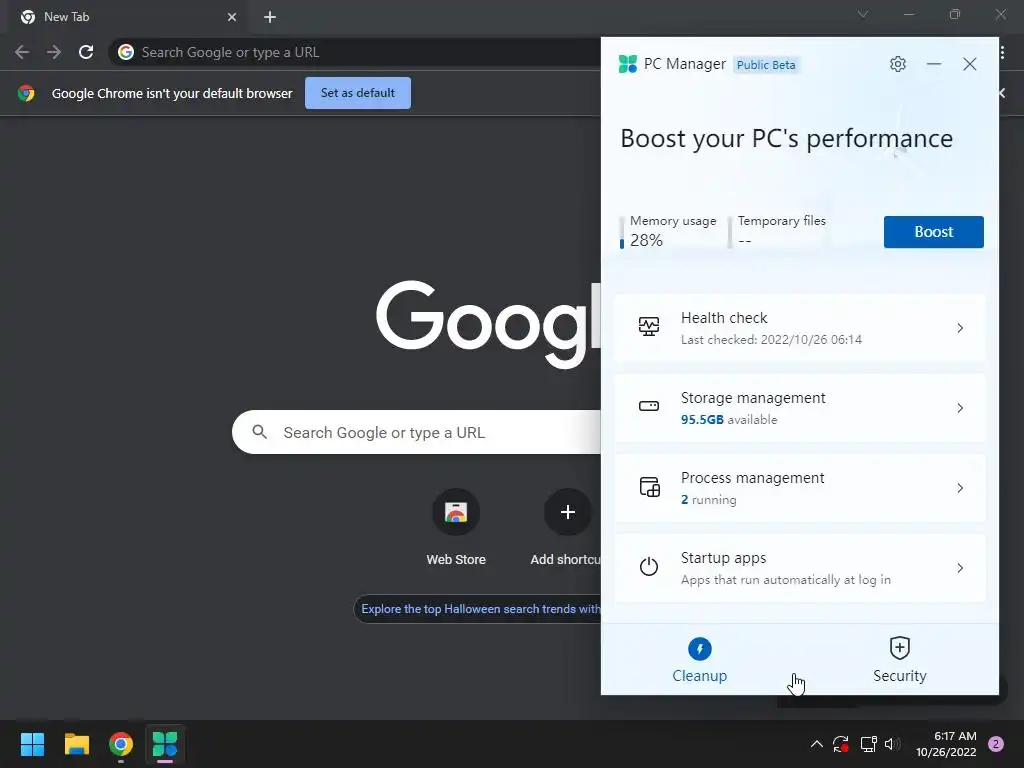The width and height of the screenshot is (1024, 768).
Task: Click Boost your PC's performance heading
Action: pyautogui.click(x=786, y=138)
